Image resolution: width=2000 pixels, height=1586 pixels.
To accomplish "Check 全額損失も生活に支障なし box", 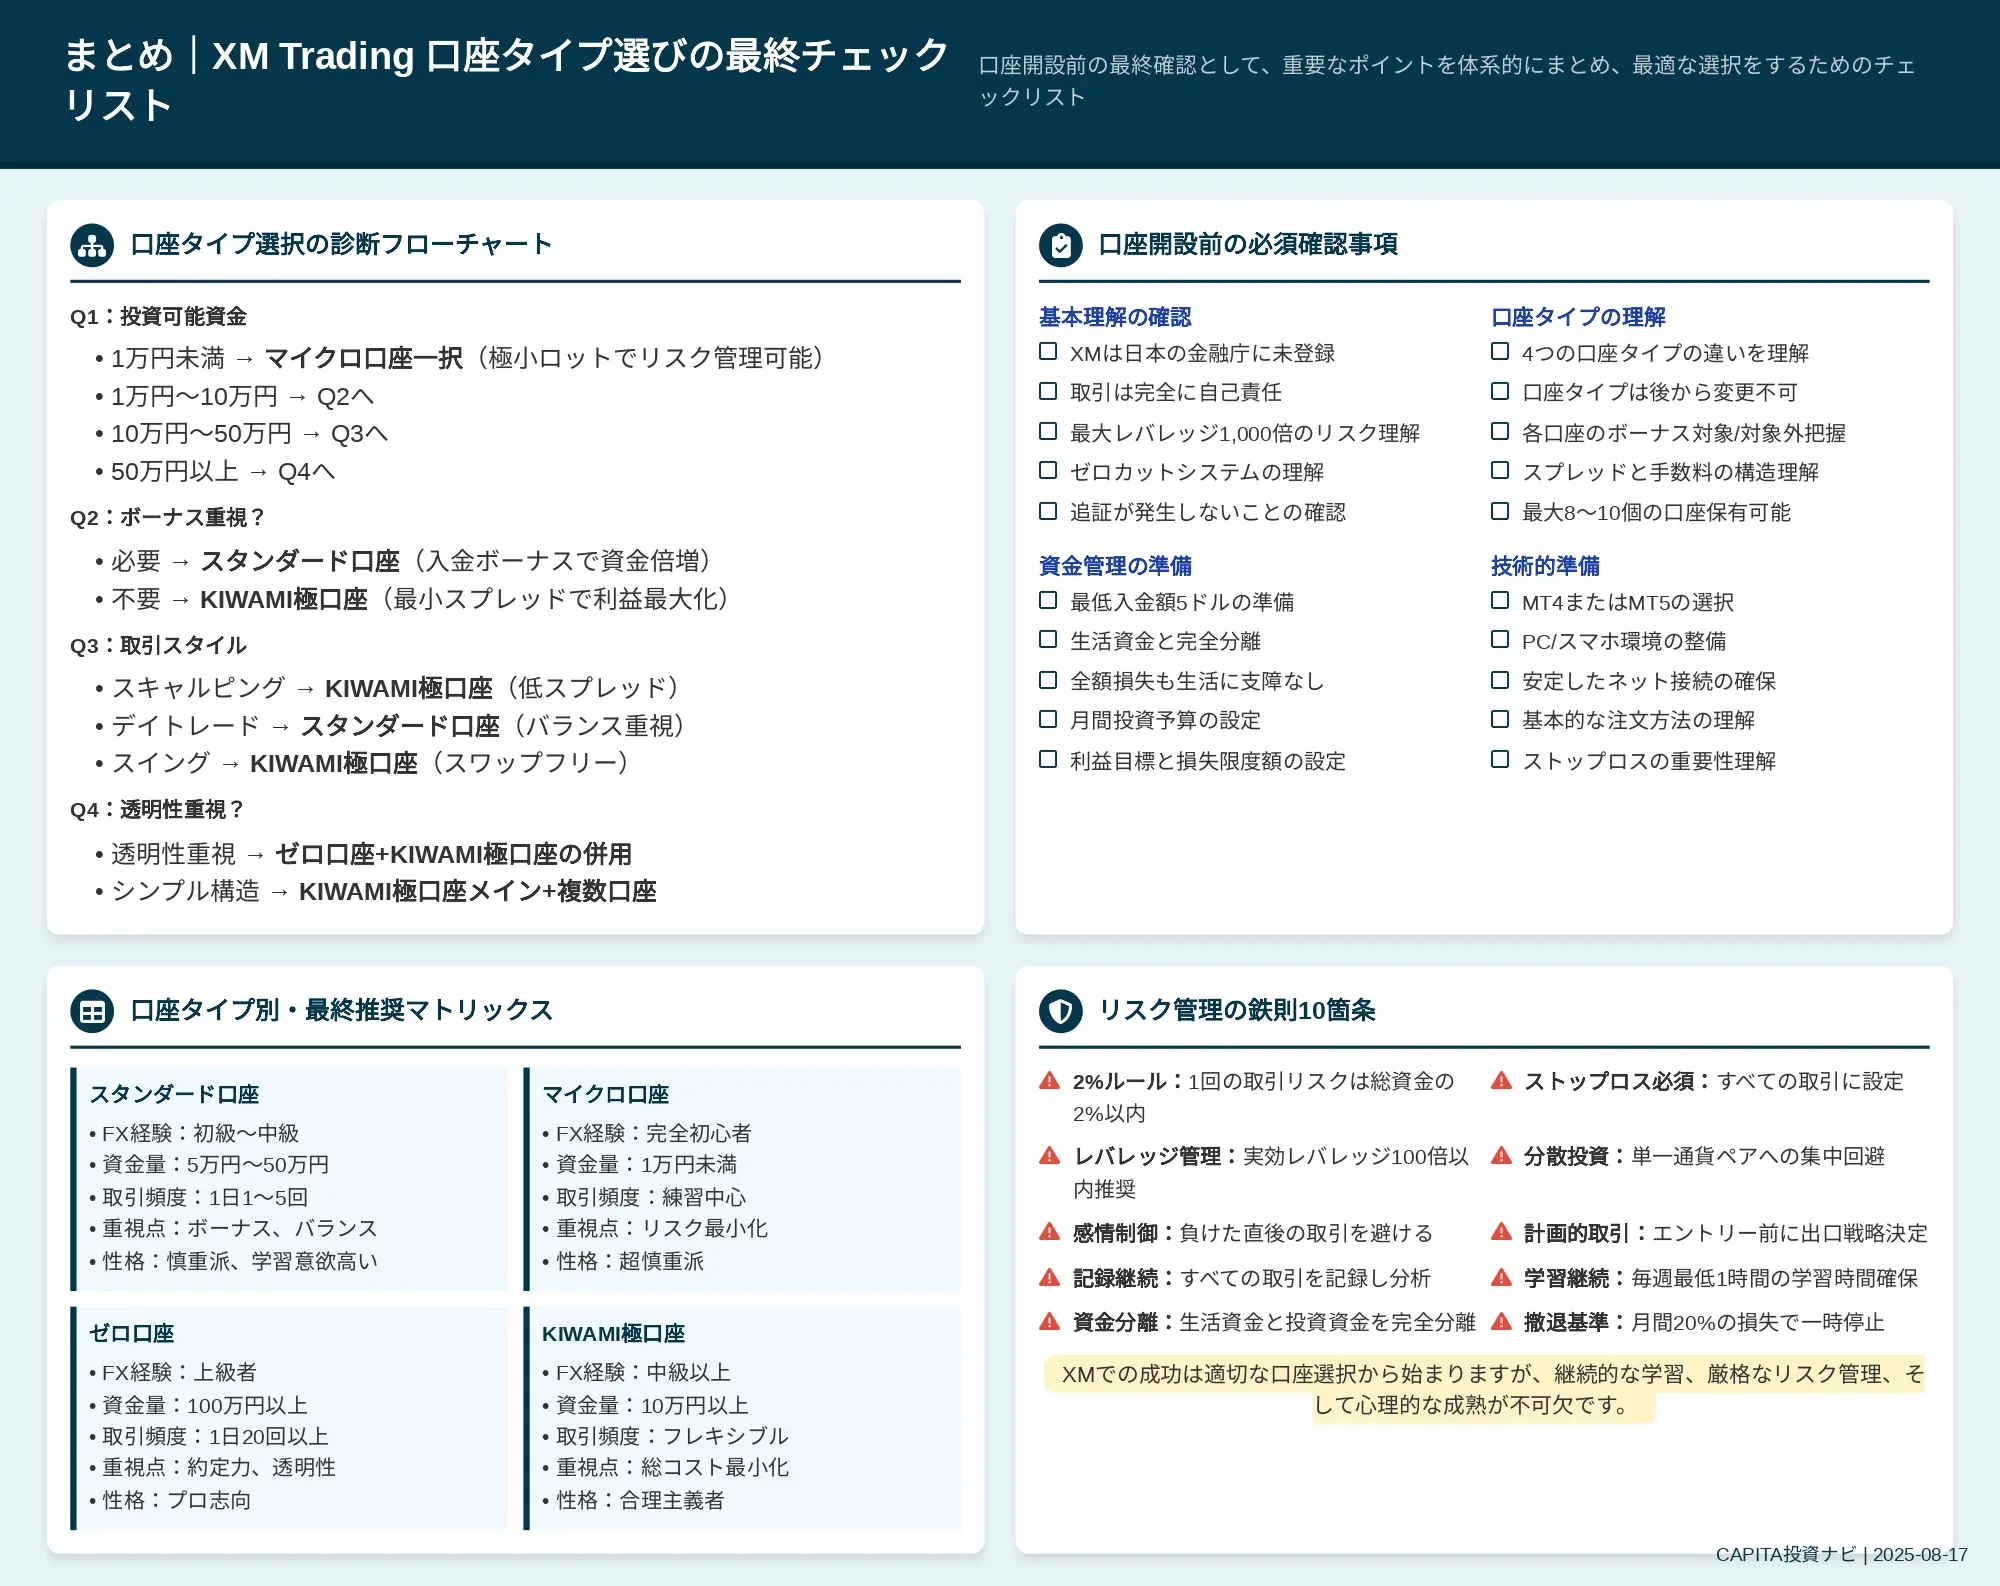I will click(x=1048, y=680).
